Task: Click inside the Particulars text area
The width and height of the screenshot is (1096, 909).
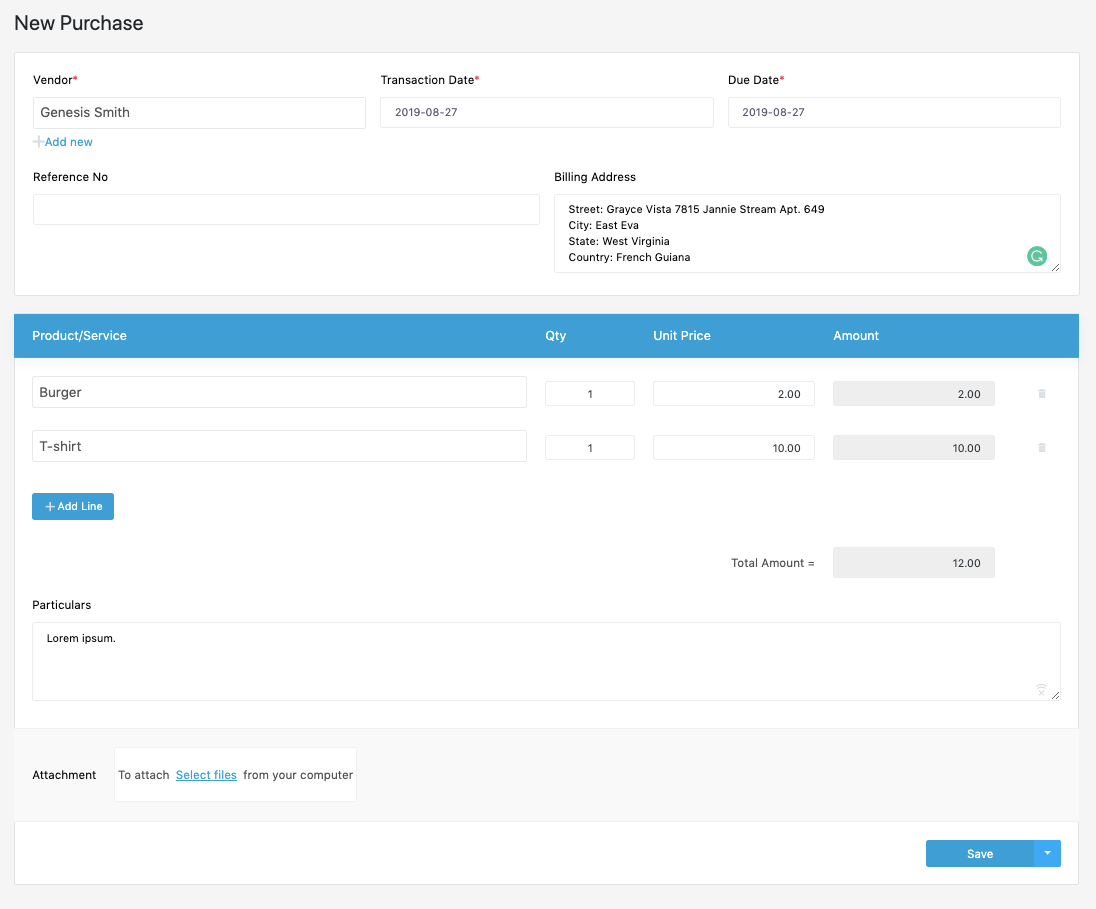Action: [546, 660]
